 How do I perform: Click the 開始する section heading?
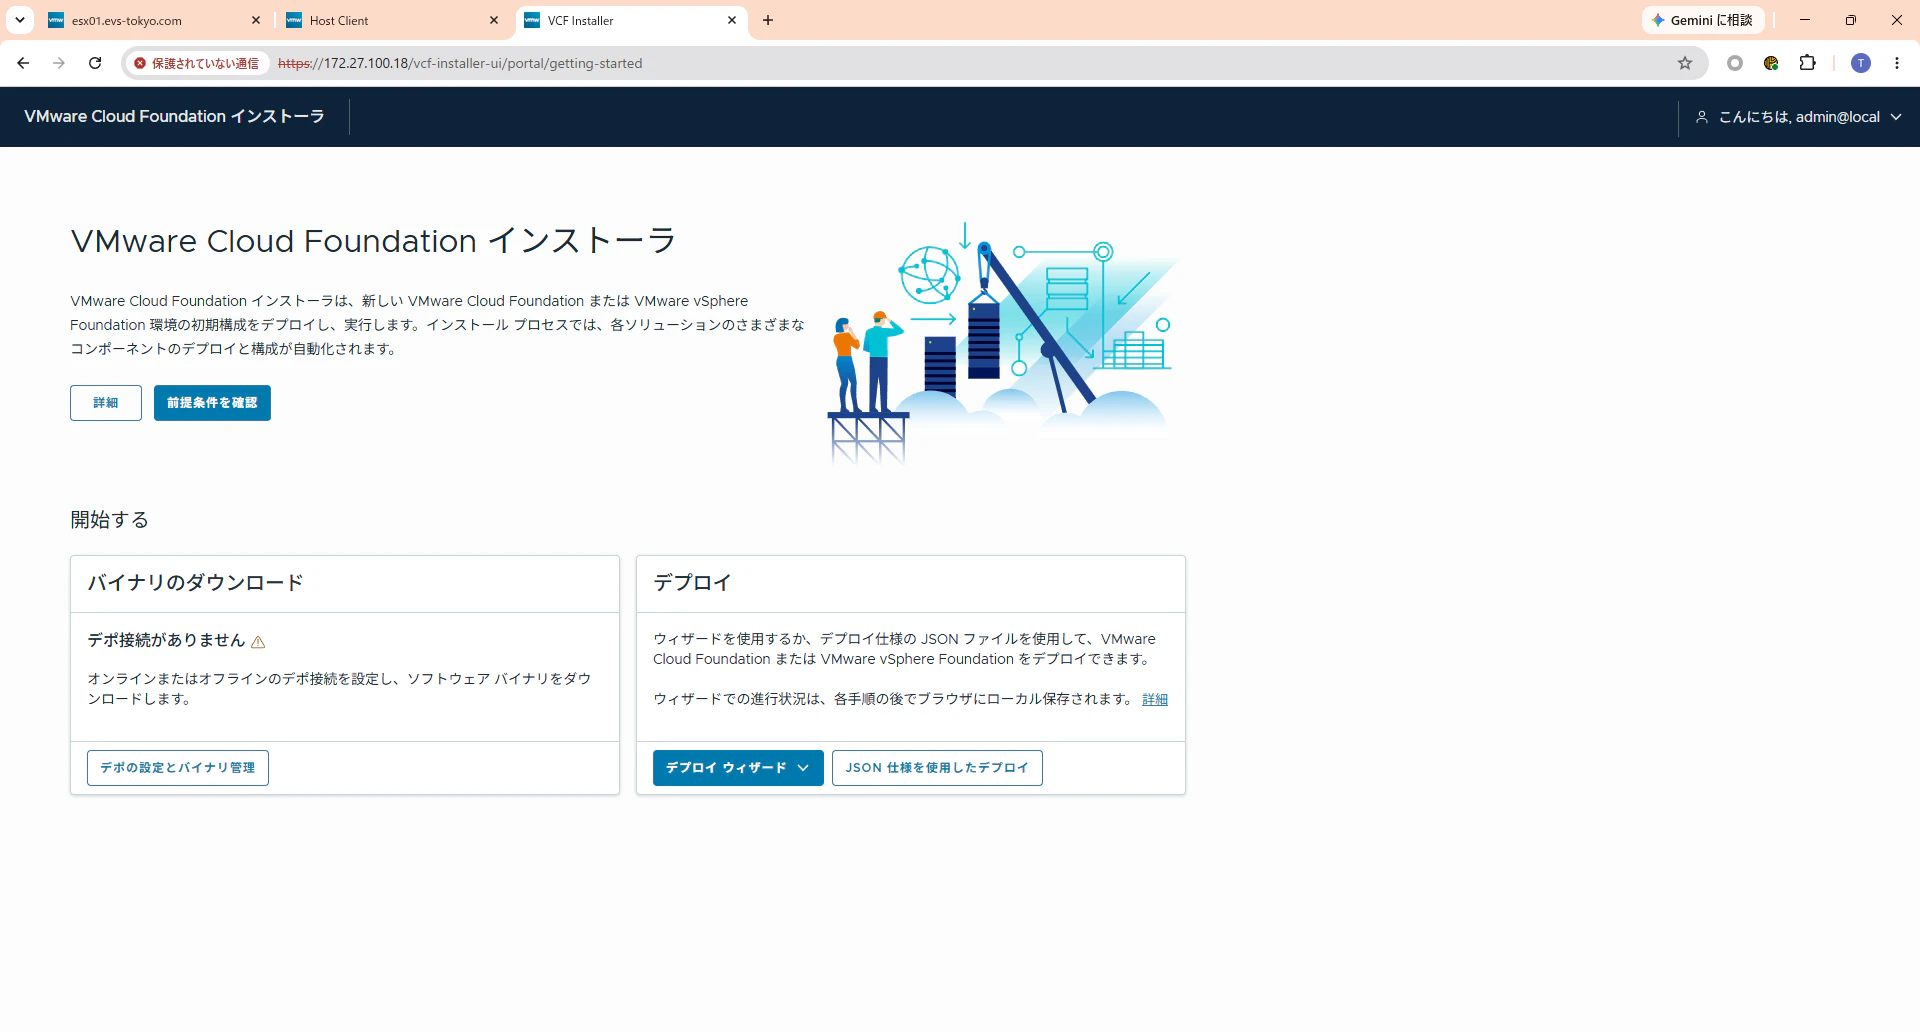pos(109,520)
